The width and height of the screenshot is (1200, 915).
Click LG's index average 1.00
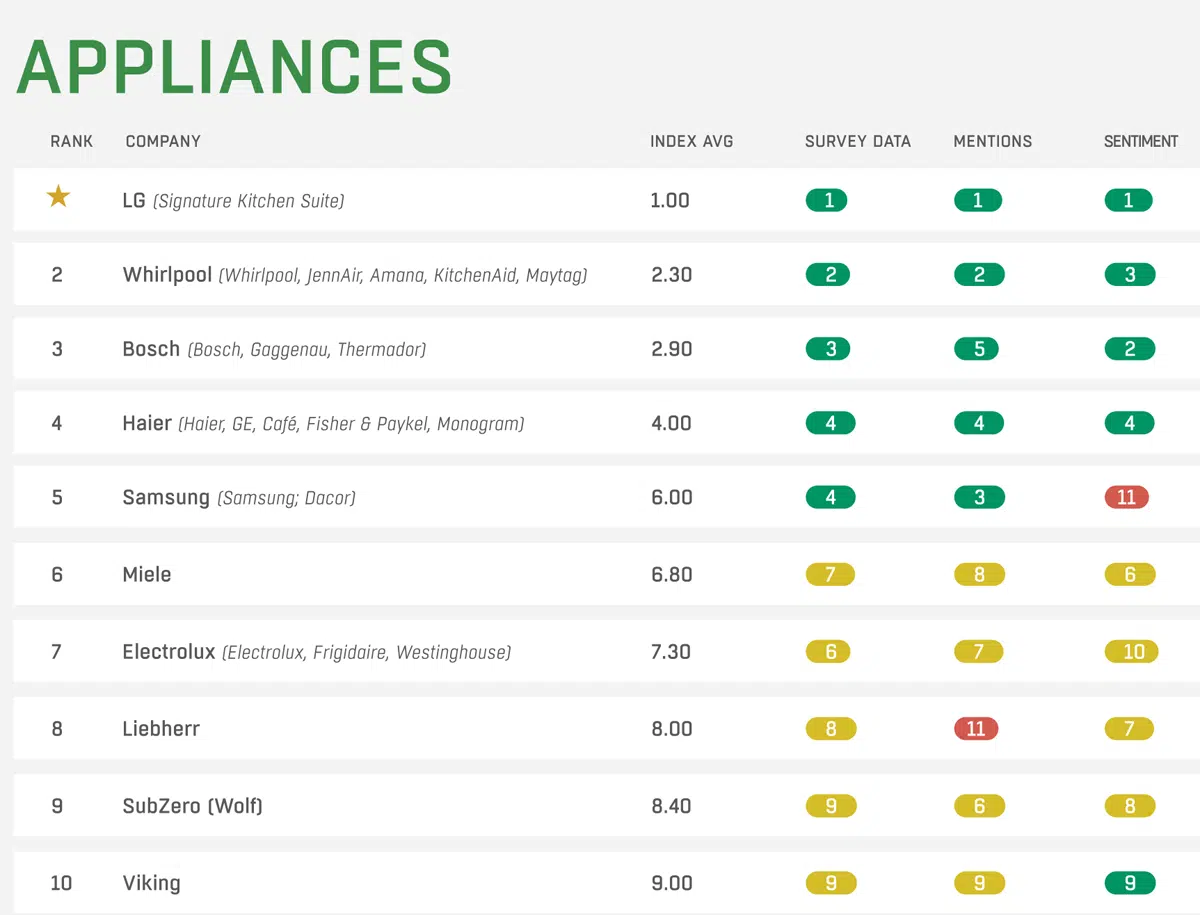click(670, 200)
